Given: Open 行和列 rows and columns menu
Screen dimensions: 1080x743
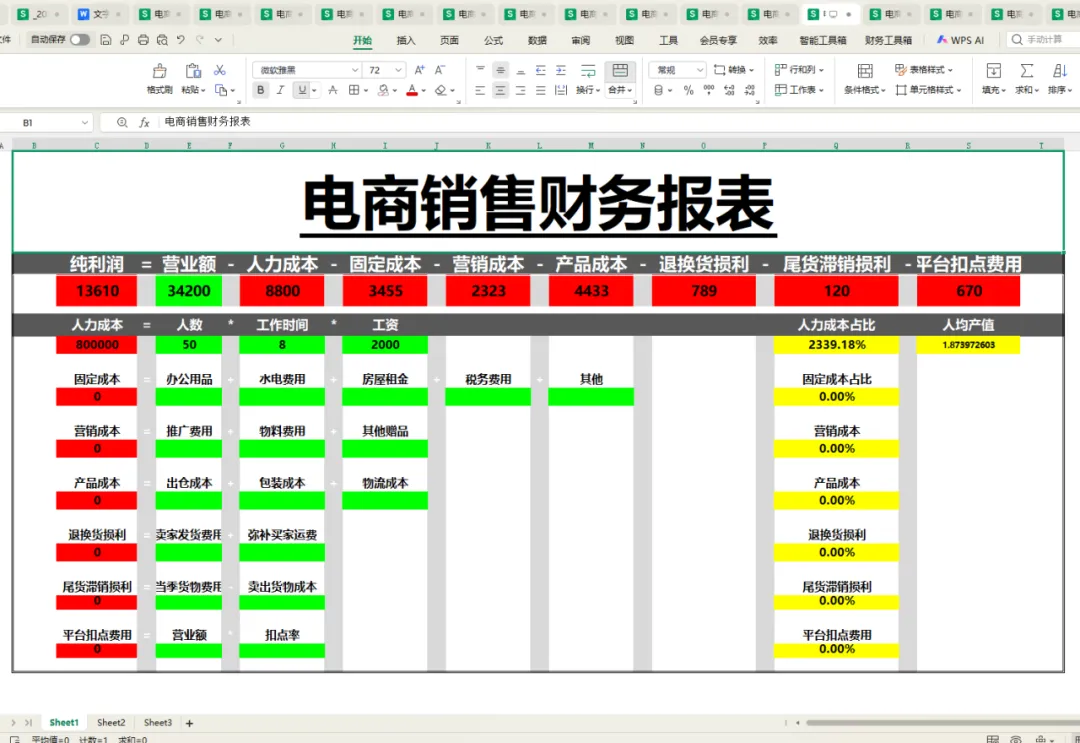Looking at the screenshot, I should point(799,70).
